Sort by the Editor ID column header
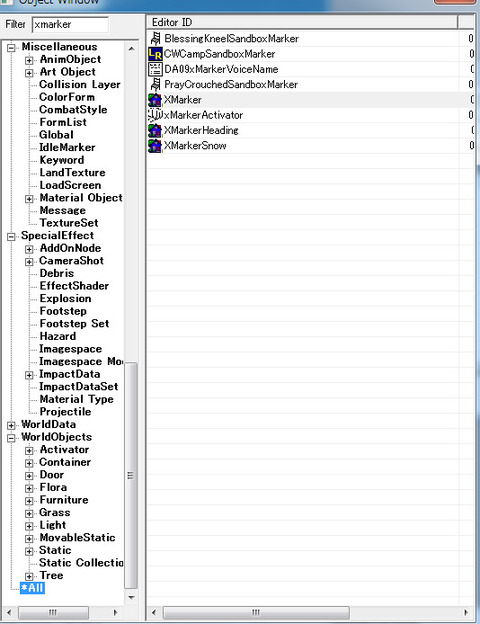Image resolution: width=480 pixels, height=624 pixels. click(302, 22)
